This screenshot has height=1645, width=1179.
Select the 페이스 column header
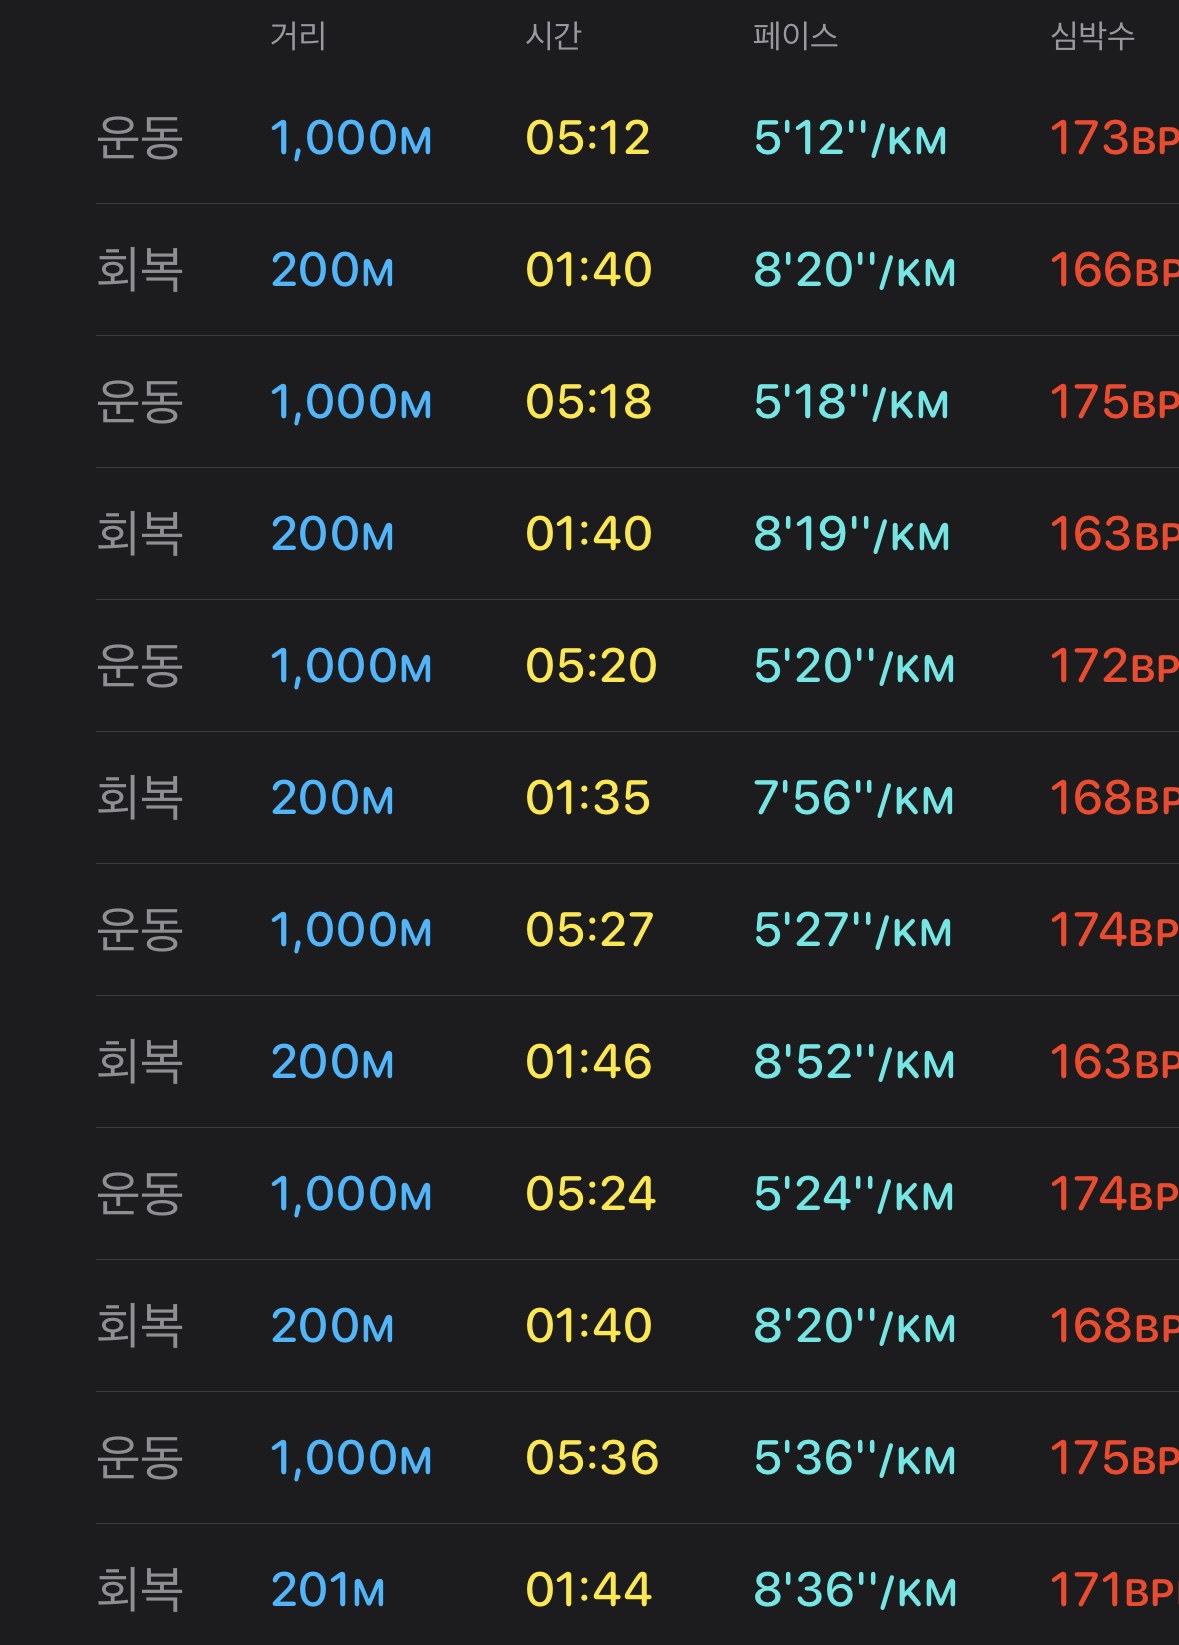[x=795, y=36]
